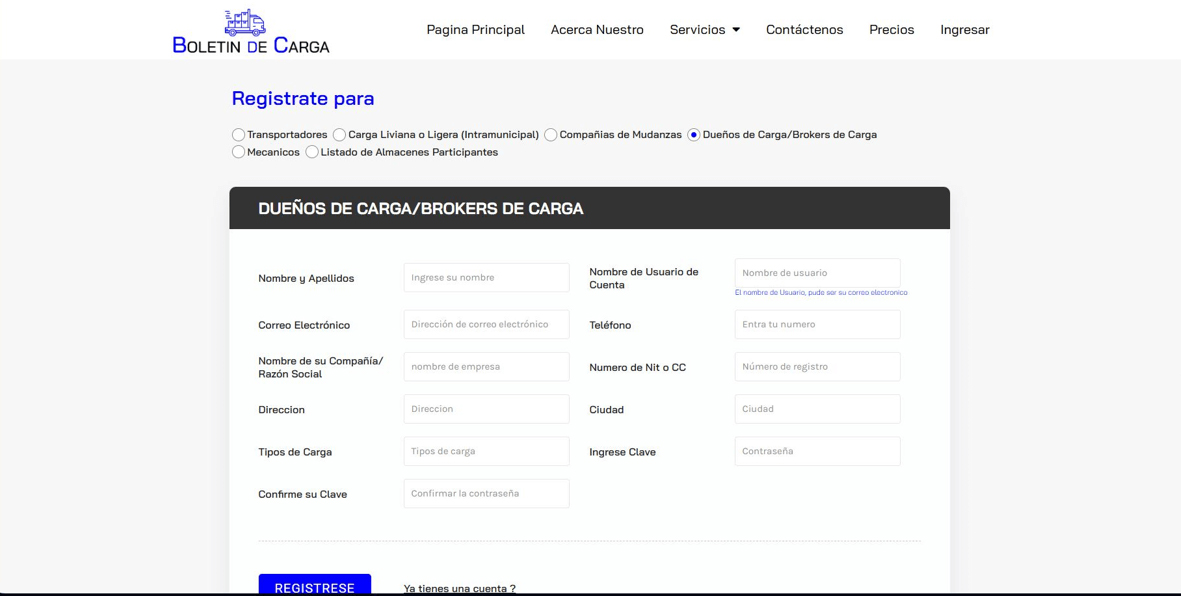Select Carga Liviana o Ligera radio option
Viewport: 1181px width, 596px height.
click(x=340, y=135)
